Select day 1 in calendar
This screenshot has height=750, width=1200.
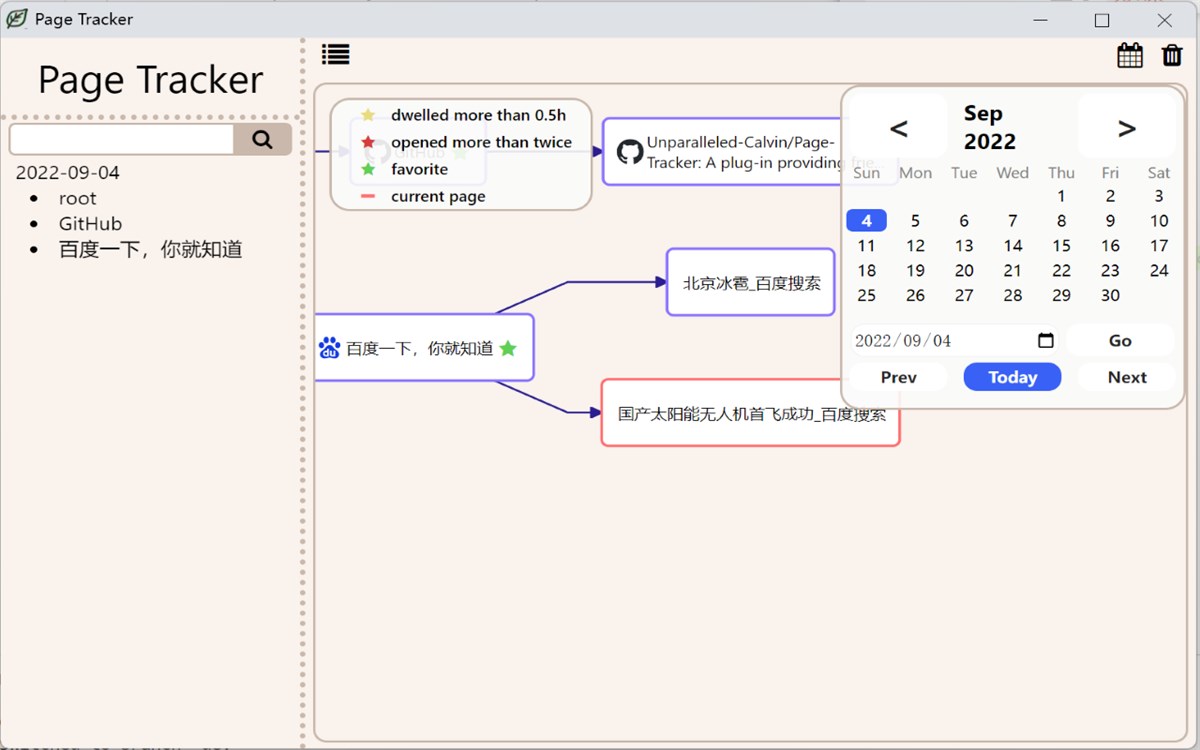click(x=1062, y=196)
